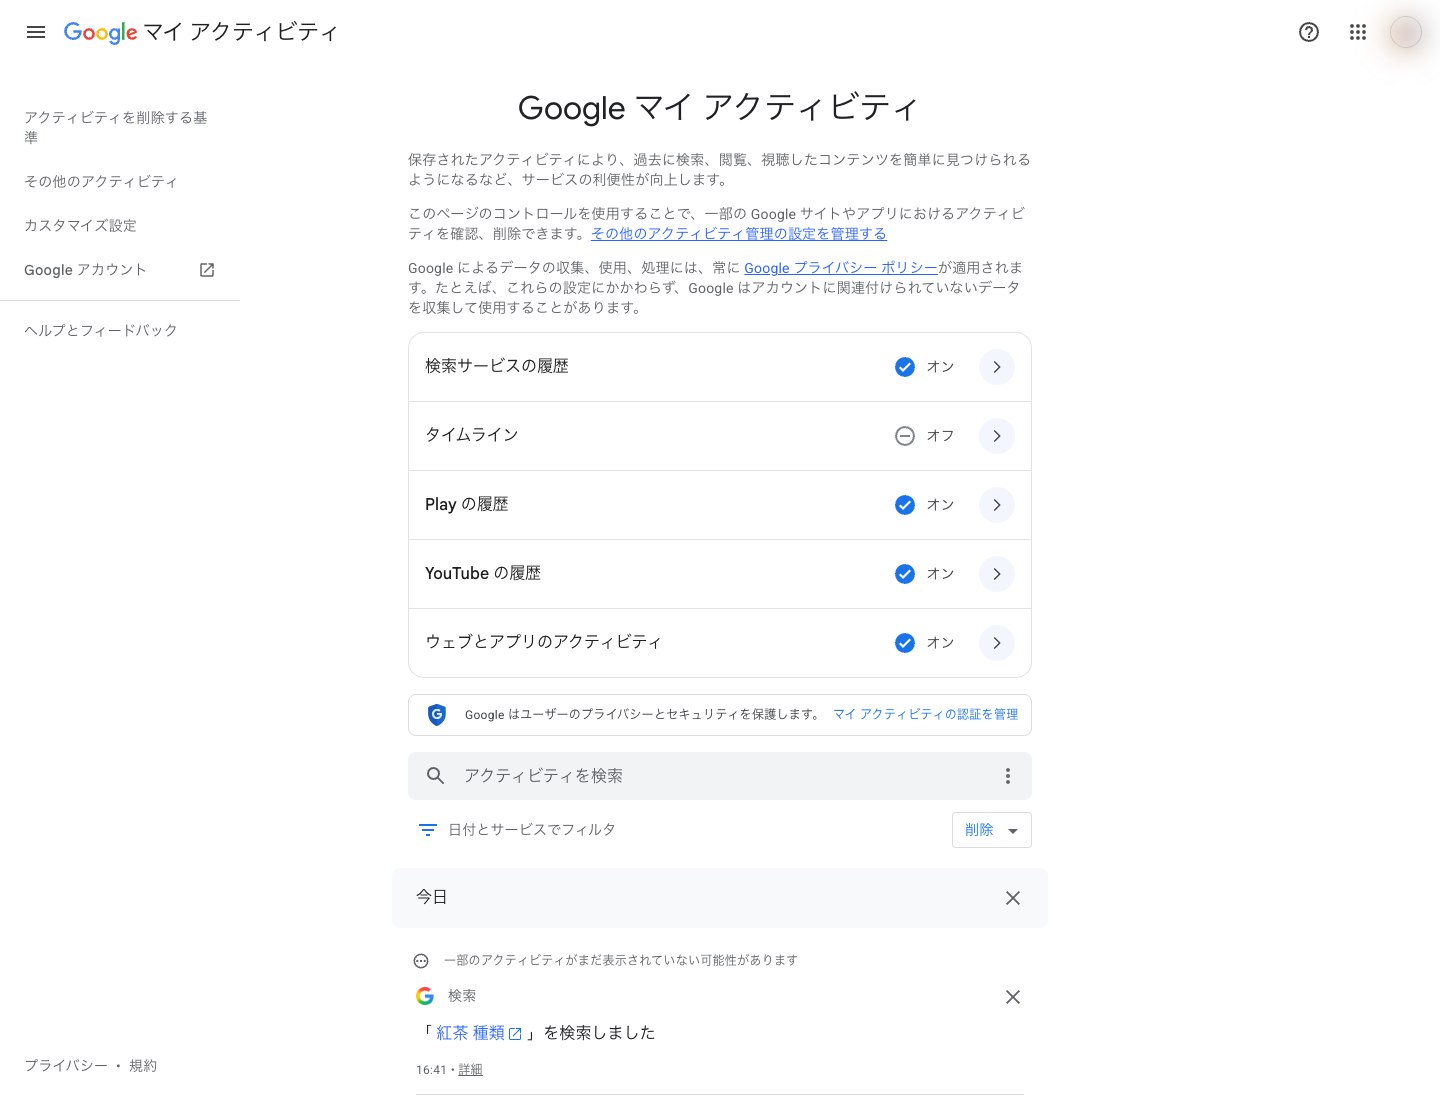
Task: Click 規約 footer link
Action: [143, 1066]
